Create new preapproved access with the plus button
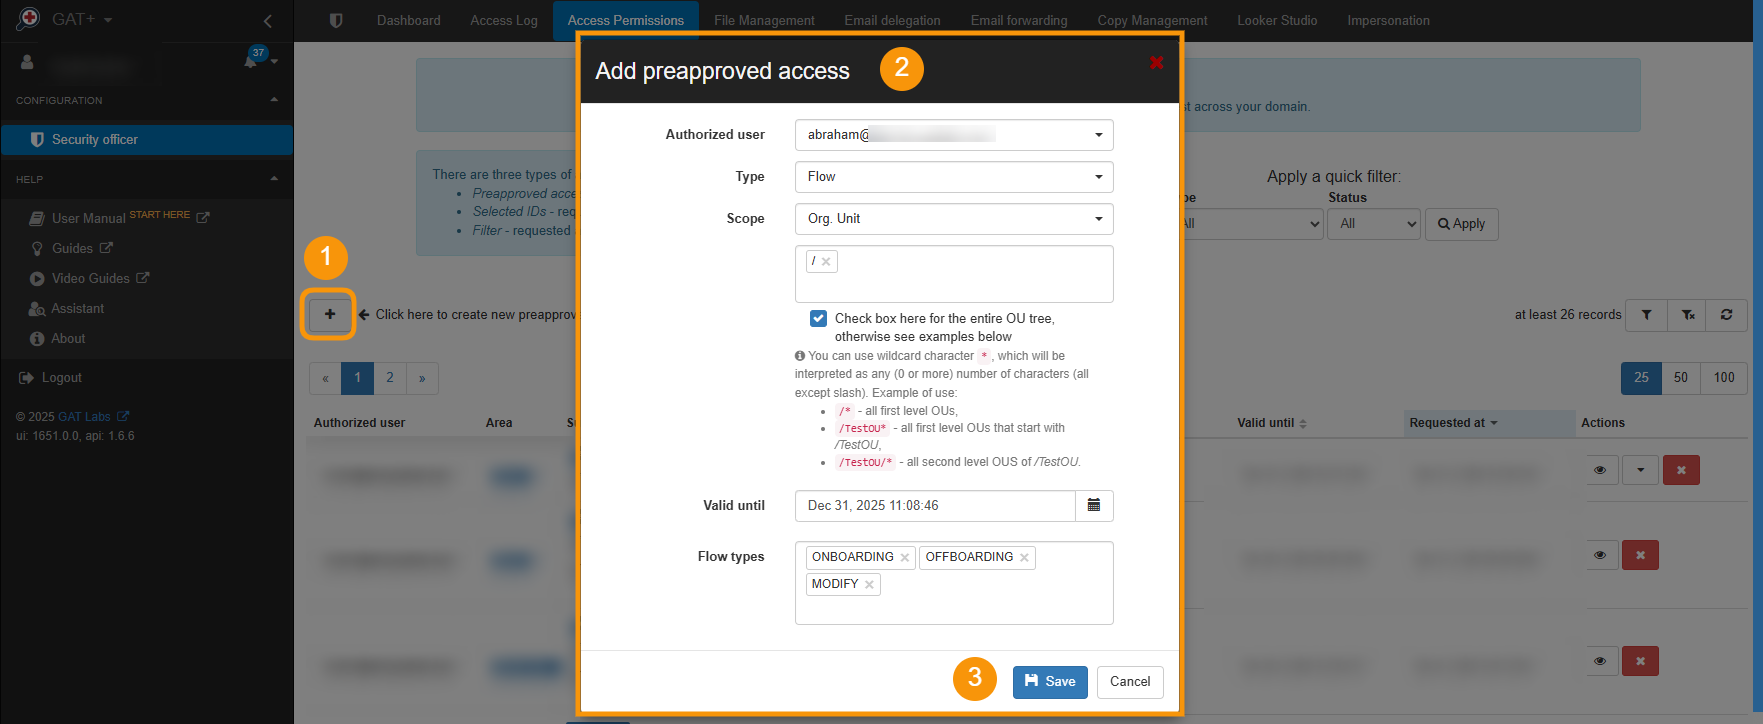Screen dimensions: 1763x724 tap(328, 314)
